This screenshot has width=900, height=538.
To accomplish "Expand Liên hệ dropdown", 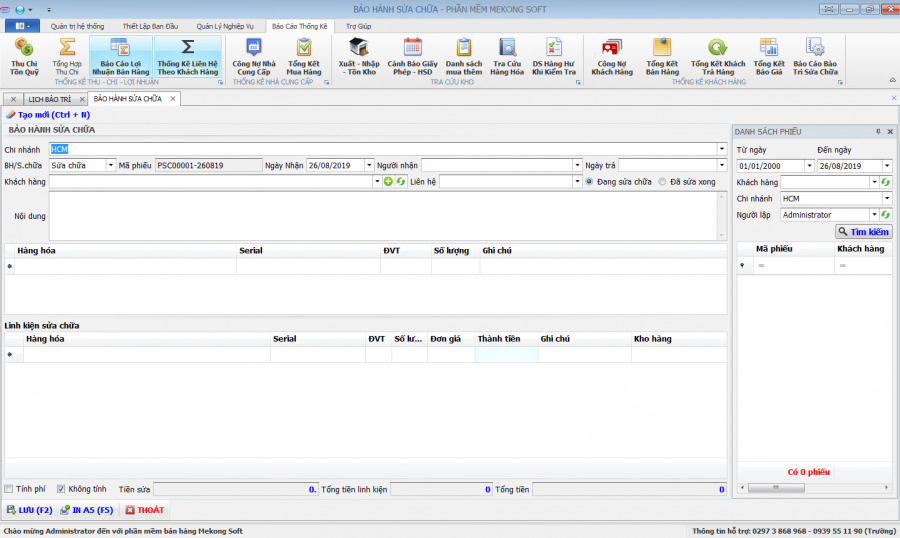I will [x=577, y=181].
